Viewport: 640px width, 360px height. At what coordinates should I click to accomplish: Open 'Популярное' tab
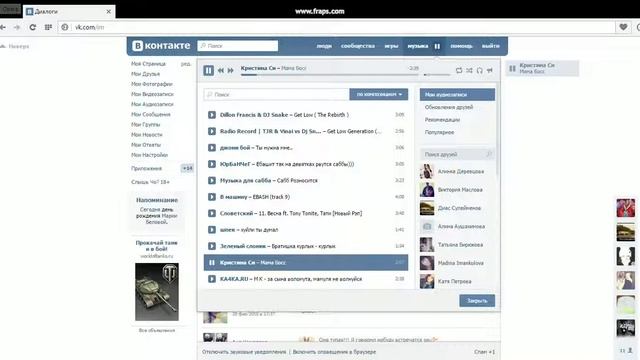coord(440,132)
